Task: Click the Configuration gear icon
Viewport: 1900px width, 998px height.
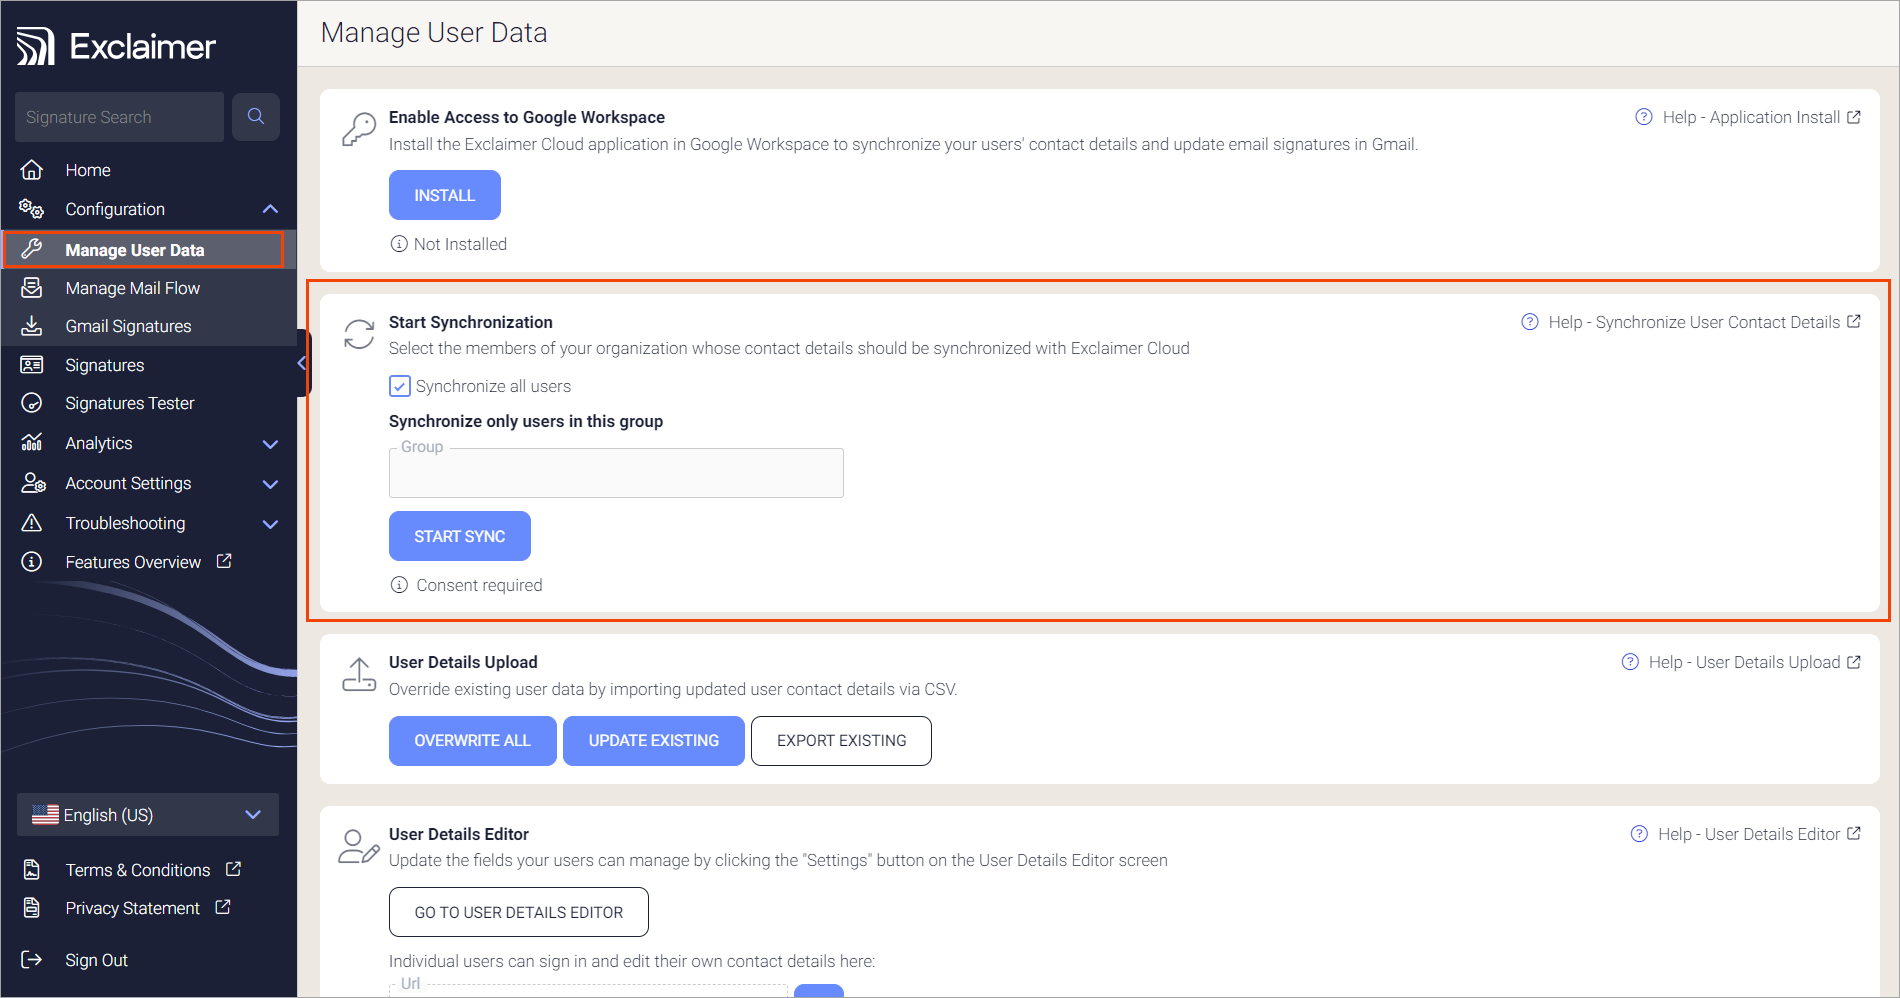Action: pyautogui.click(x=31, y=209)
